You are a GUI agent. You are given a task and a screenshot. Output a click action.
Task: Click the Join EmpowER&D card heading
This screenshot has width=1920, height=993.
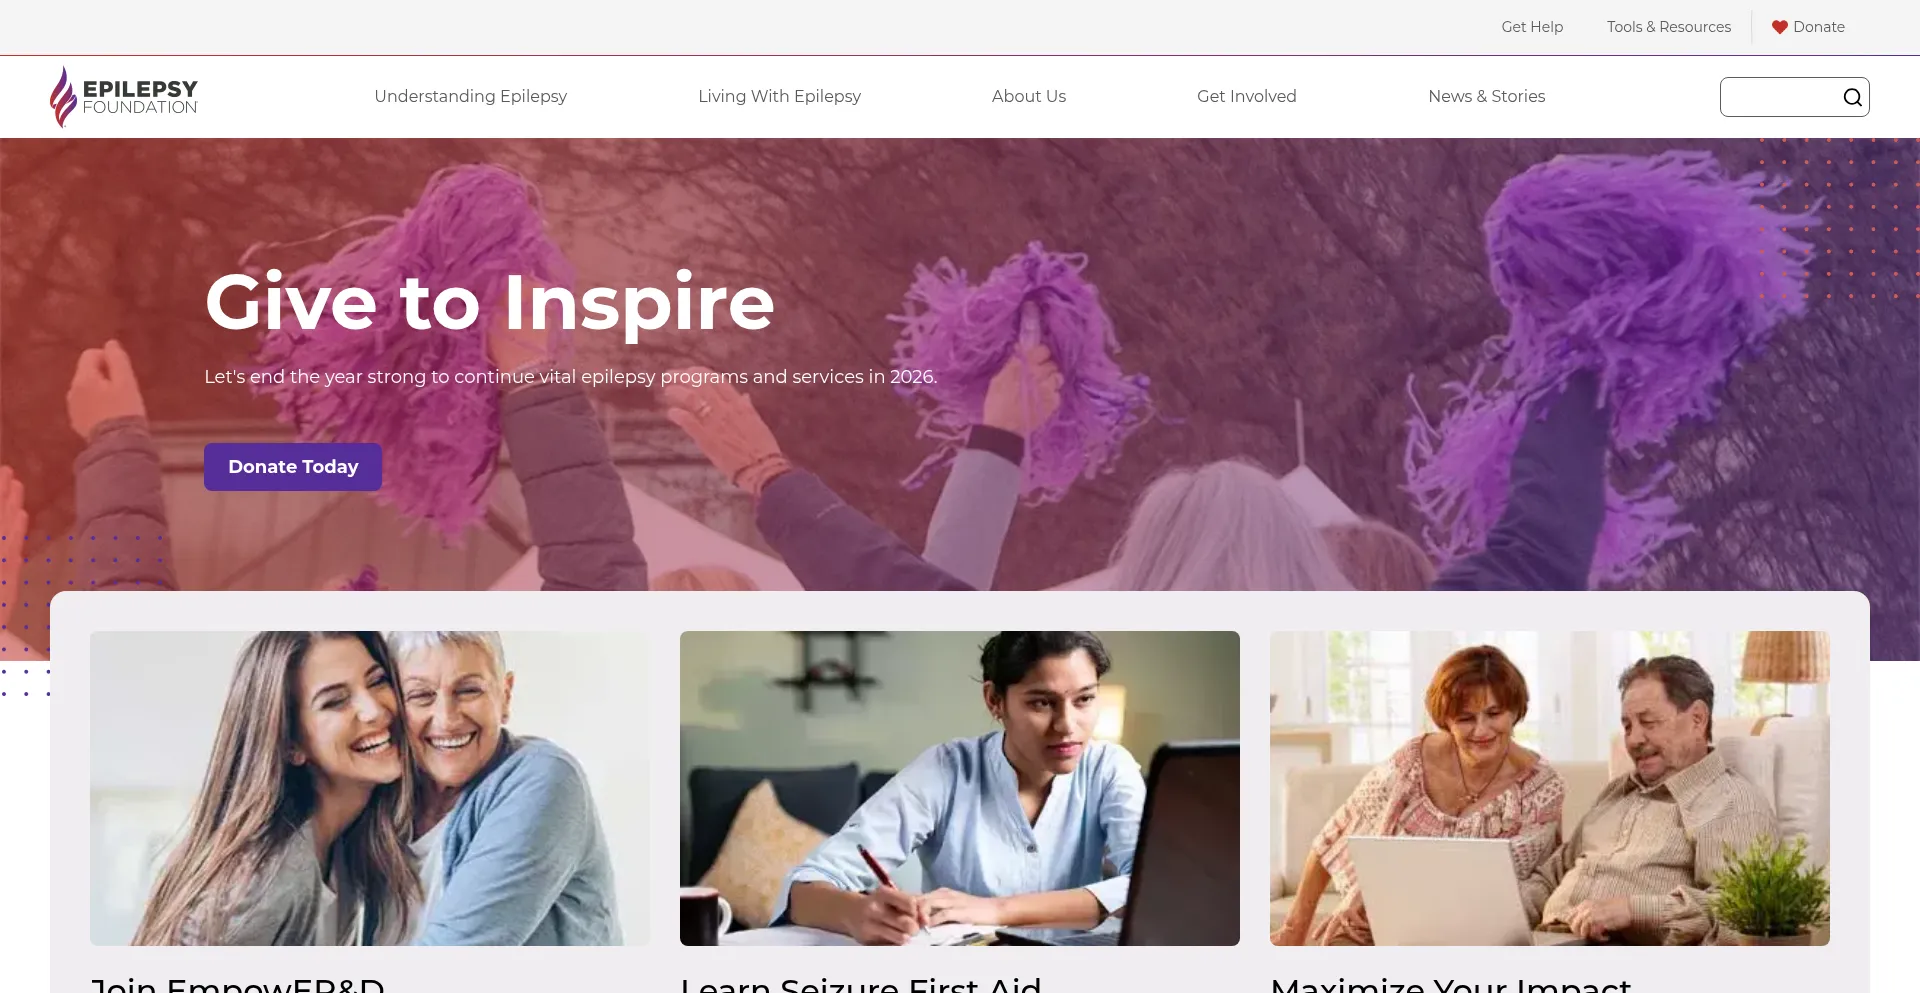point(238,984)
